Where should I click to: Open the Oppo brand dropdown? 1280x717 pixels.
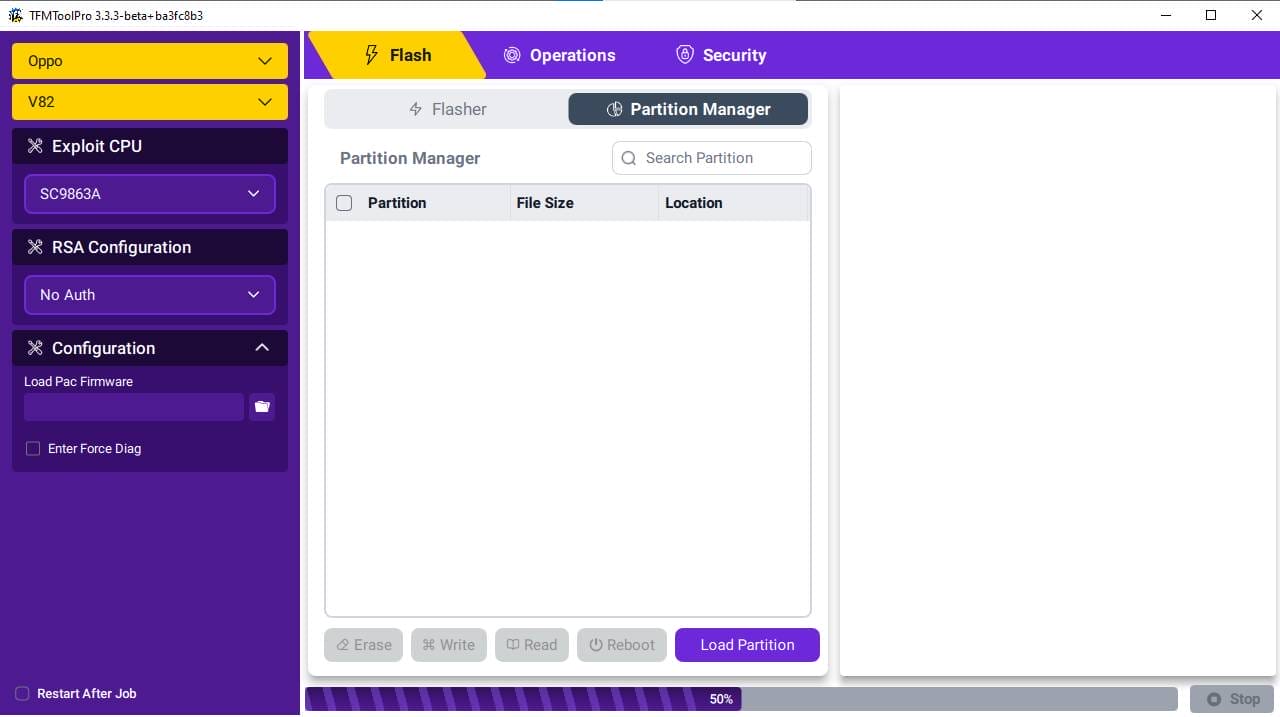(149, 61)
